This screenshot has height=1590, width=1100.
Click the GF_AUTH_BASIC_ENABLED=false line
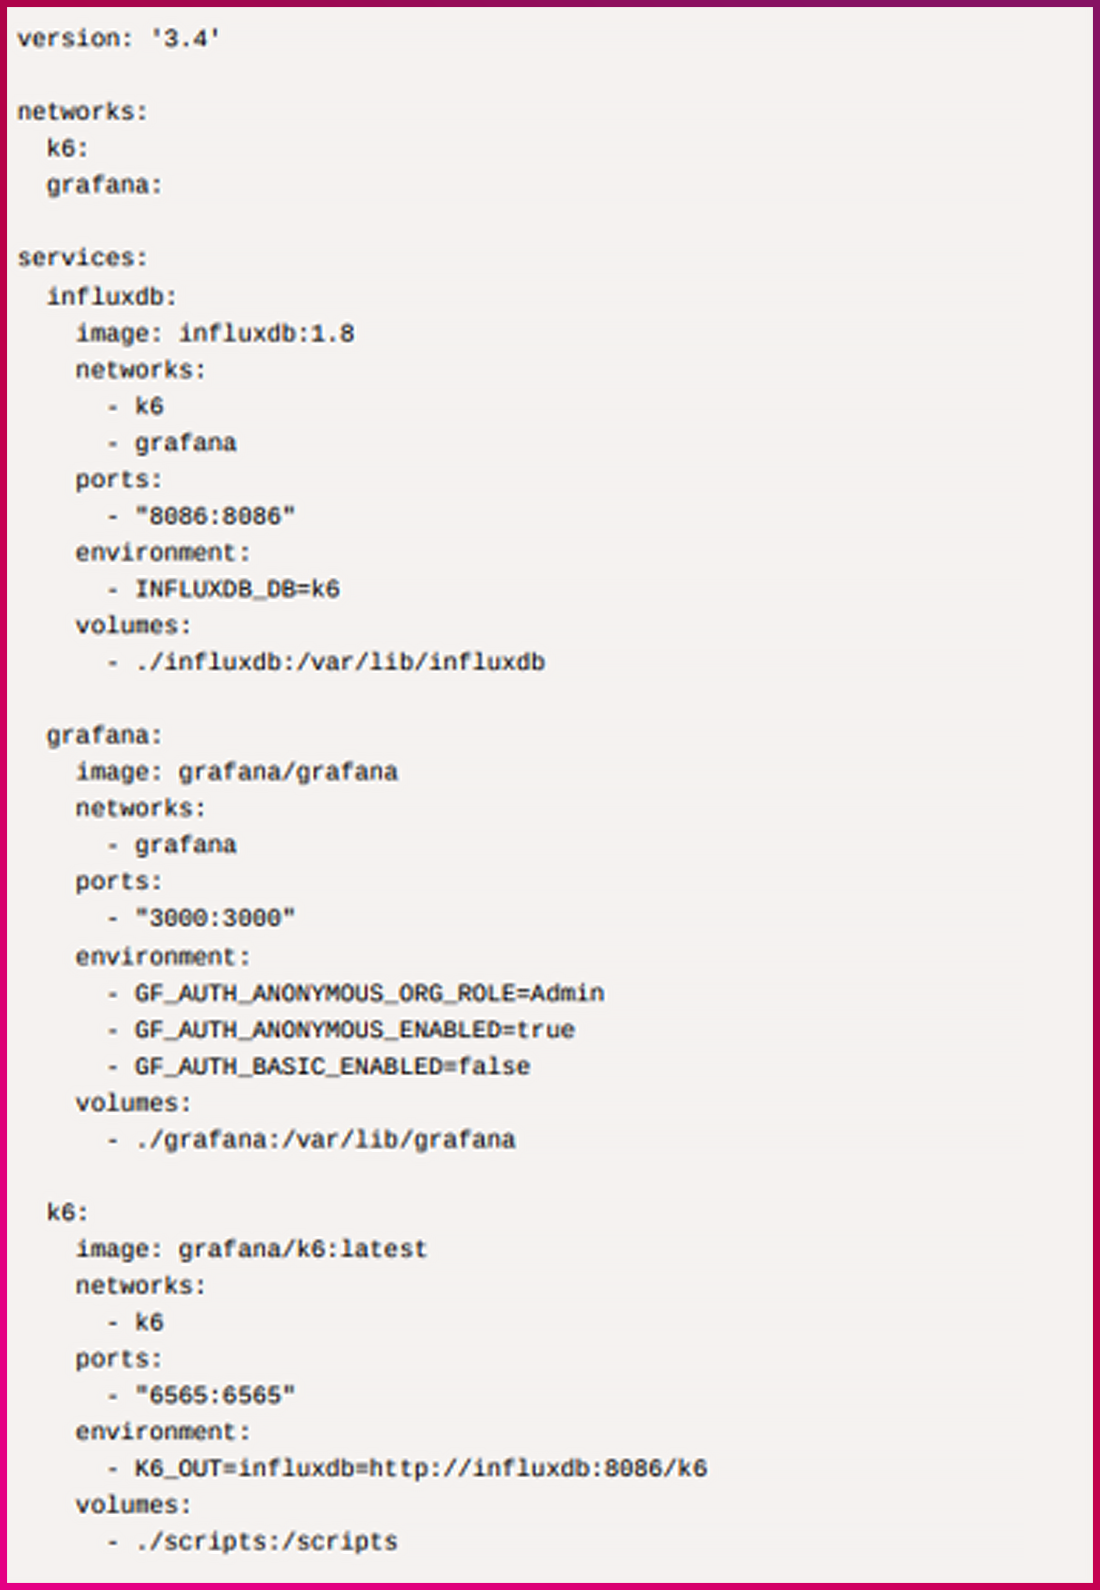pyautogui.click(x=332, y=1067)
